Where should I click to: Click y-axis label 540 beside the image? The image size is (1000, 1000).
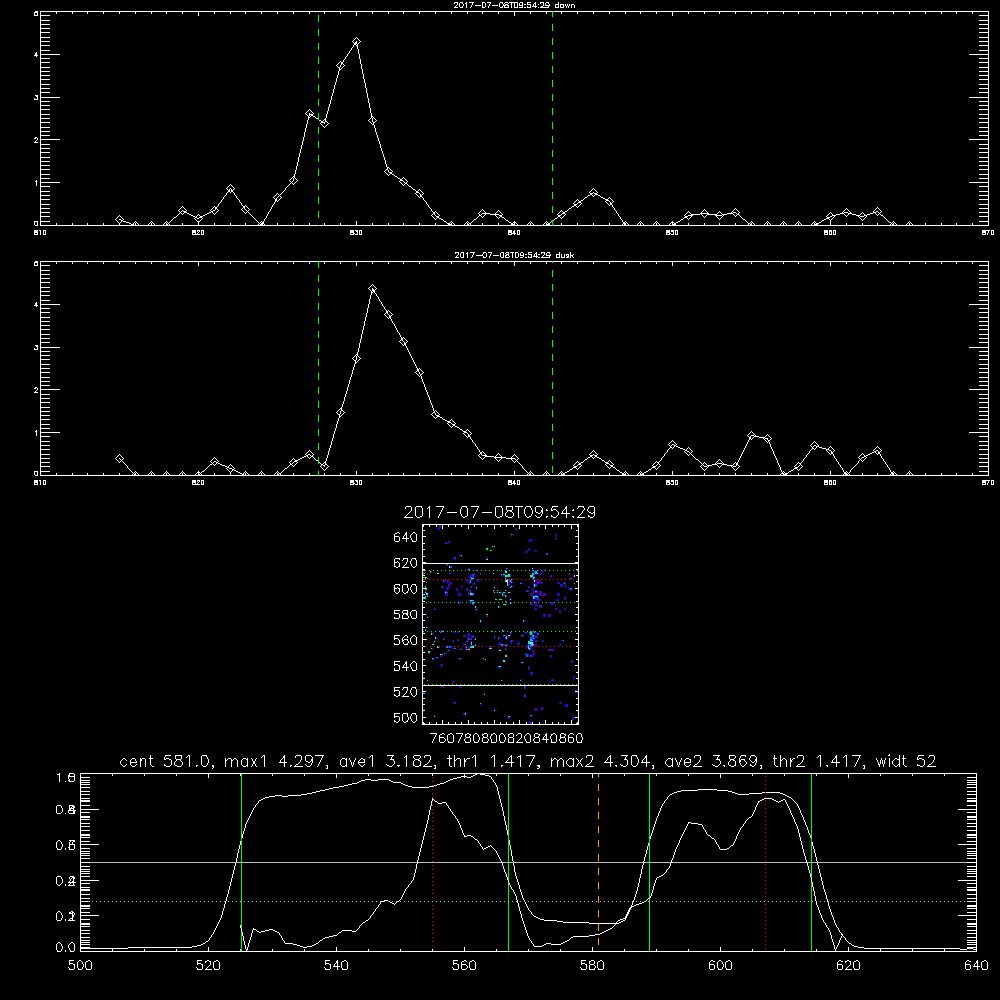(x=406, y=666)
